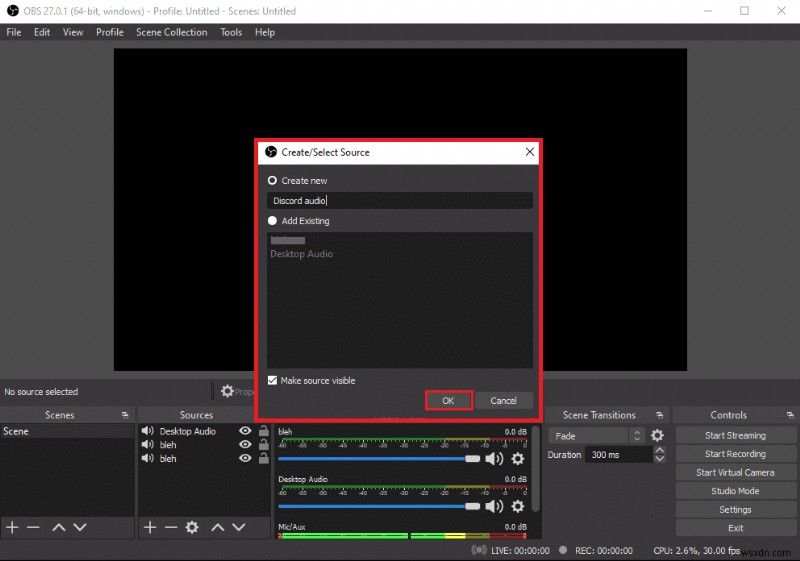
Task: Open Scene Transitions properties gear
Action: pos(657,436)
